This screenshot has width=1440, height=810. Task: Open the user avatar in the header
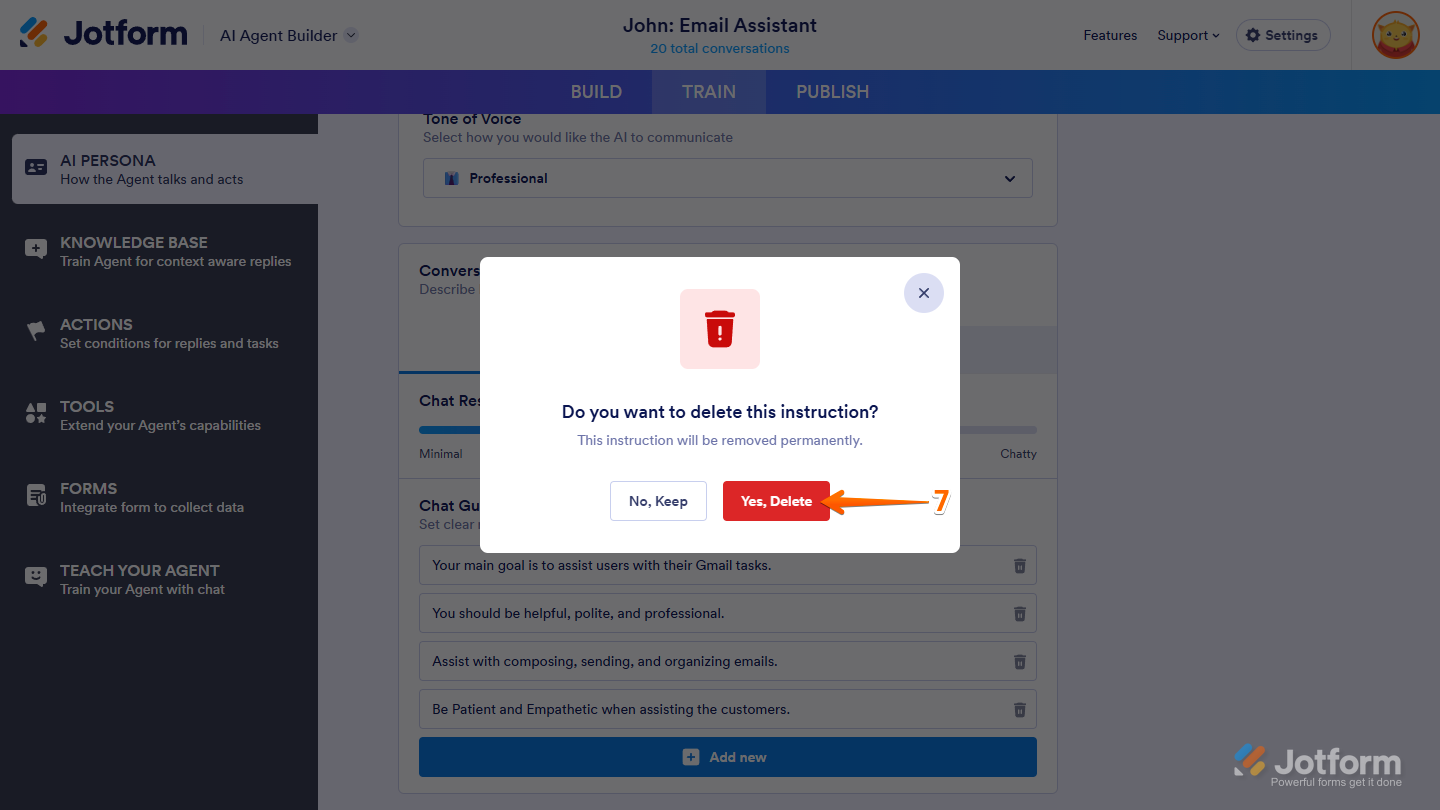coord(1396,35)
